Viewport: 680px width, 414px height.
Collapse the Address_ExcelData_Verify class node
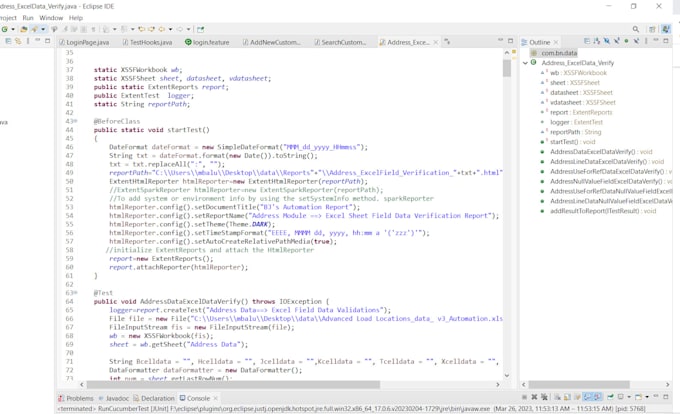tap(526, 63)
